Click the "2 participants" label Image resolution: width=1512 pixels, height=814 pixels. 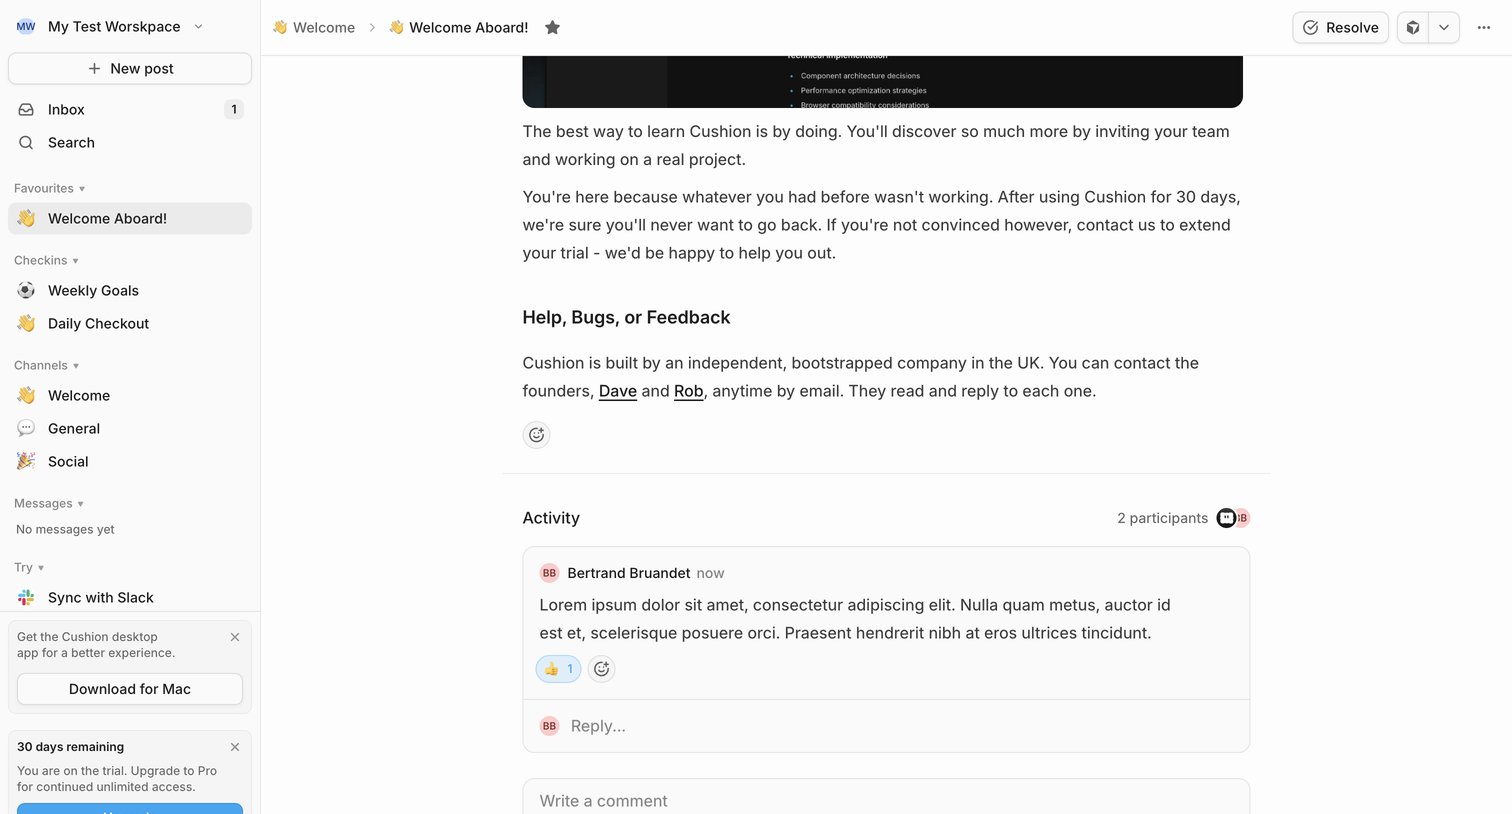point(1162,518)
